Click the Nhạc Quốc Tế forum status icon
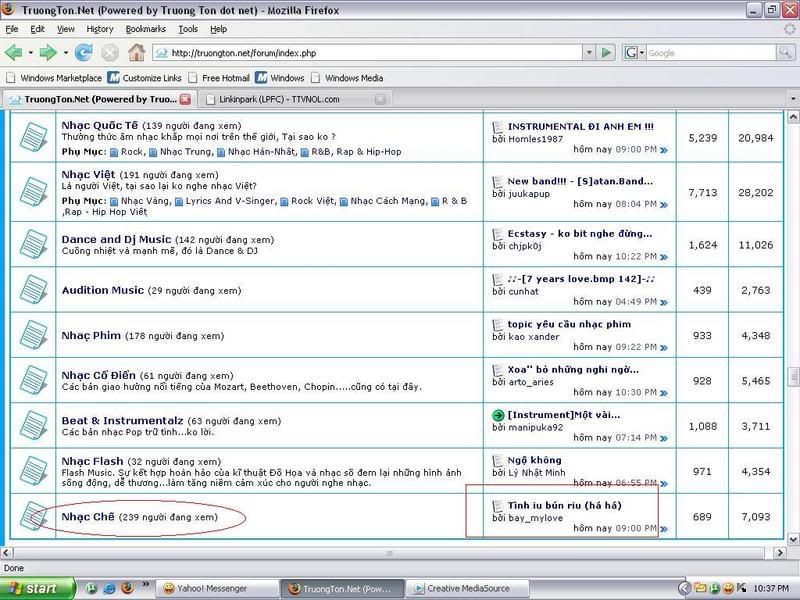This screenshot has height=600, width=800. [33, 137]
